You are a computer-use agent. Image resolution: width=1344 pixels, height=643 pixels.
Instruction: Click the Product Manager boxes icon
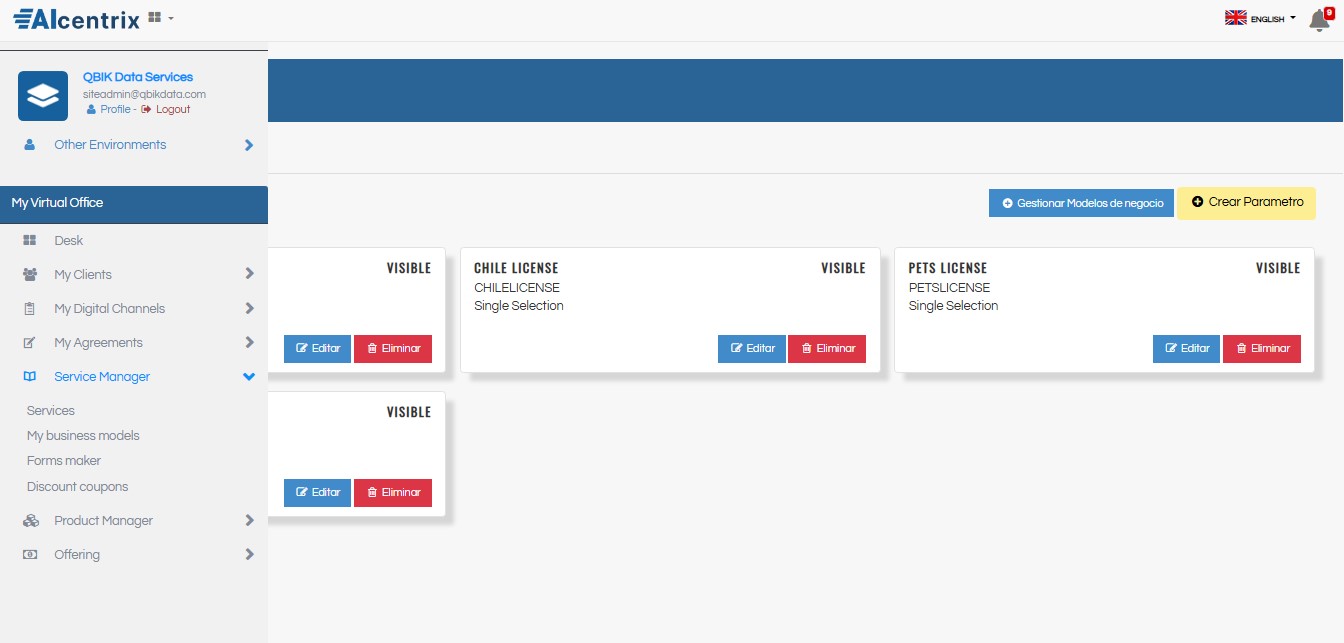pos(30,521)
